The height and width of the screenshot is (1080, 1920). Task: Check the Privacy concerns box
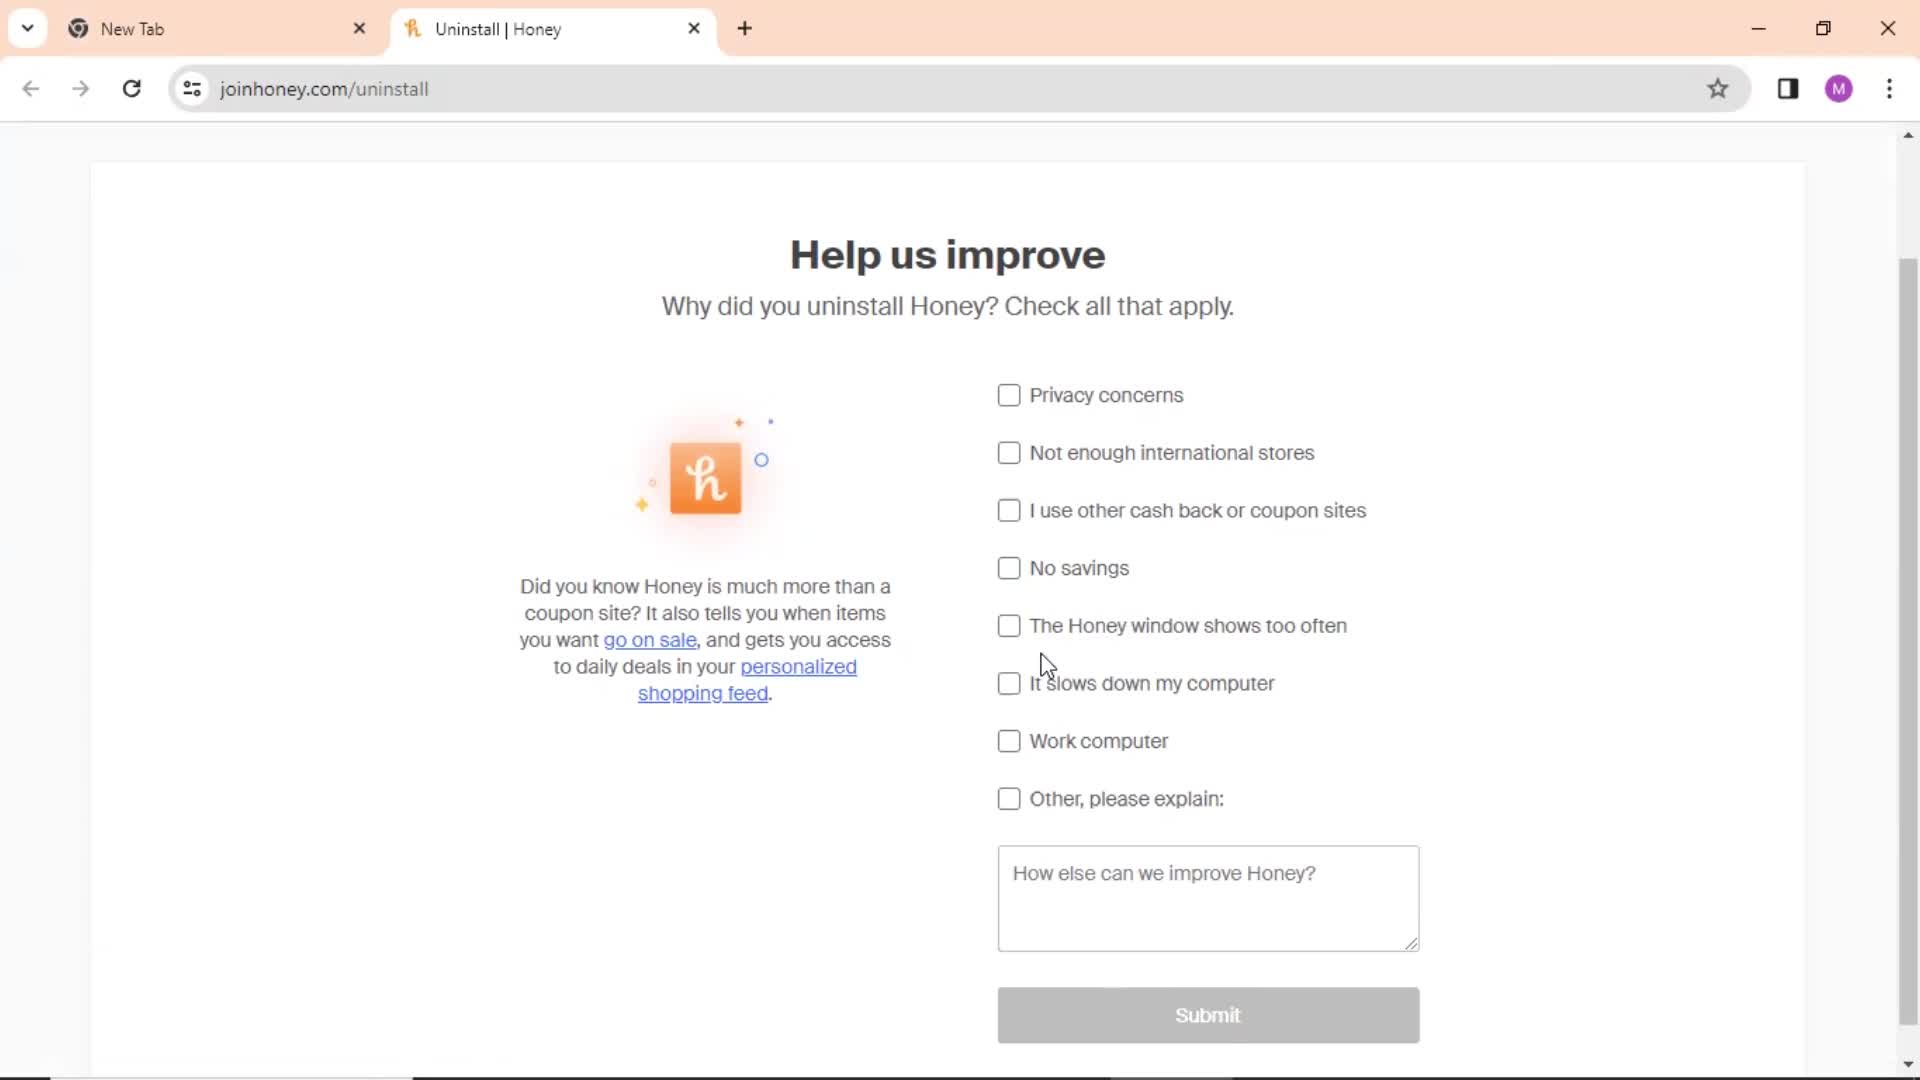pyautogui.click(x=1009, y=395)
